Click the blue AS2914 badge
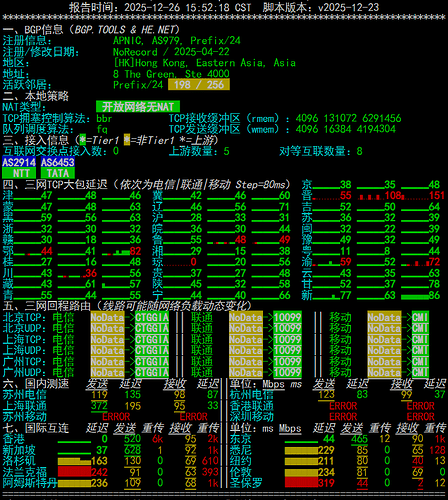The image size is (448, 500). pos(19,162)
